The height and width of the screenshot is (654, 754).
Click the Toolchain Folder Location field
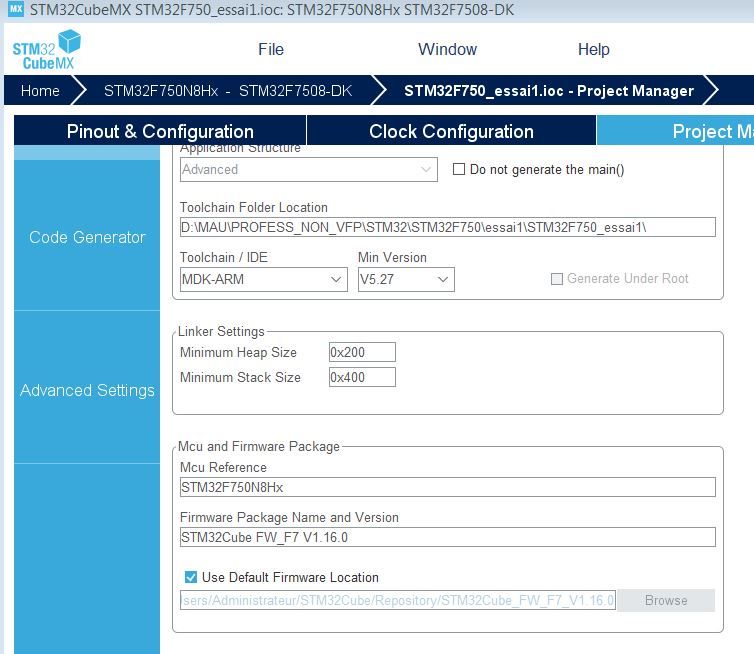pyautogui.click(x=448, y=227)
